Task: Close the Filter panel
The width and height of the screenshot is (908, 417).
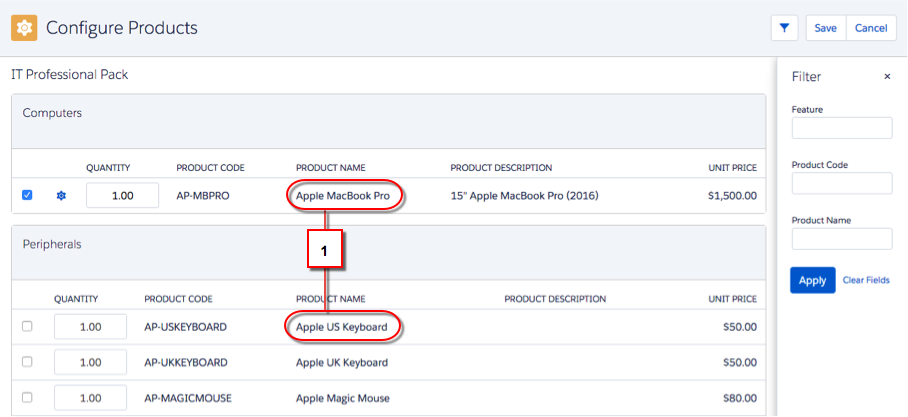Action: point(887,76)
